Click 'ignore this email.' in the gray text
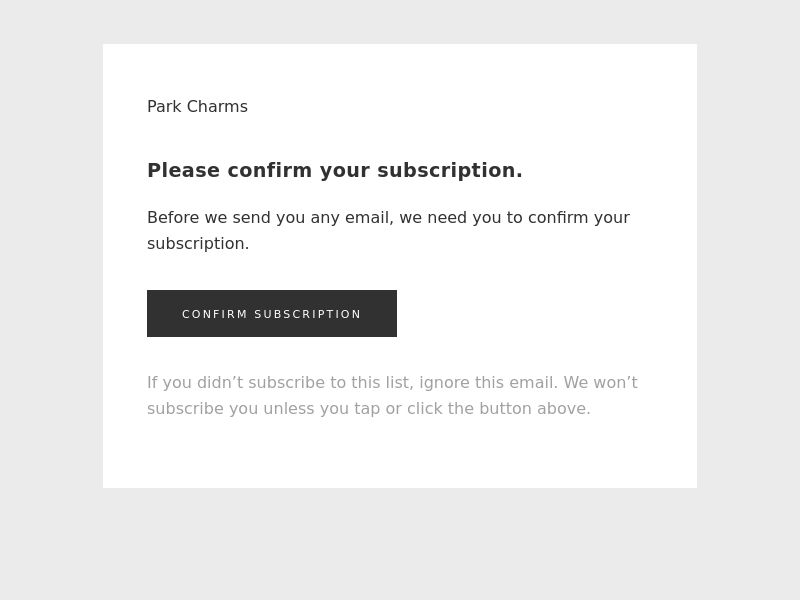 click(488, 383)
